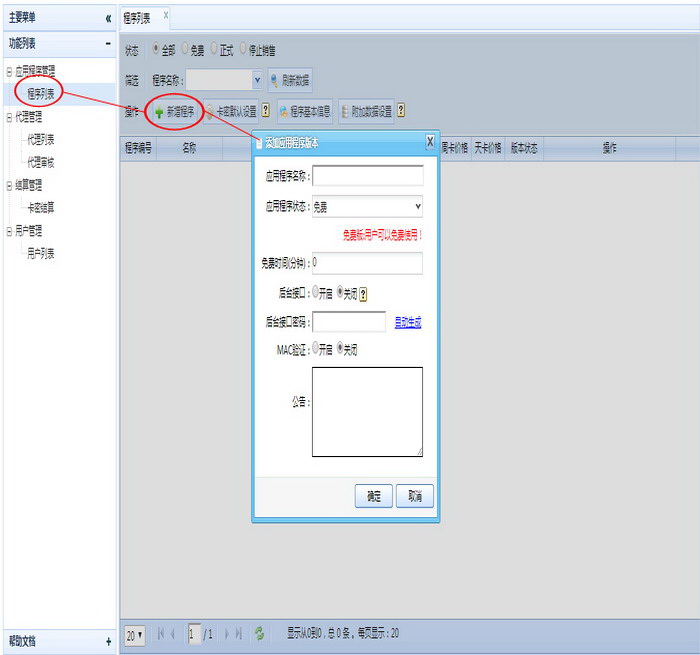Viewport: 700px width, 655px height.
Task: Sort by the 版本状态 column header
Action: [524, 148]
